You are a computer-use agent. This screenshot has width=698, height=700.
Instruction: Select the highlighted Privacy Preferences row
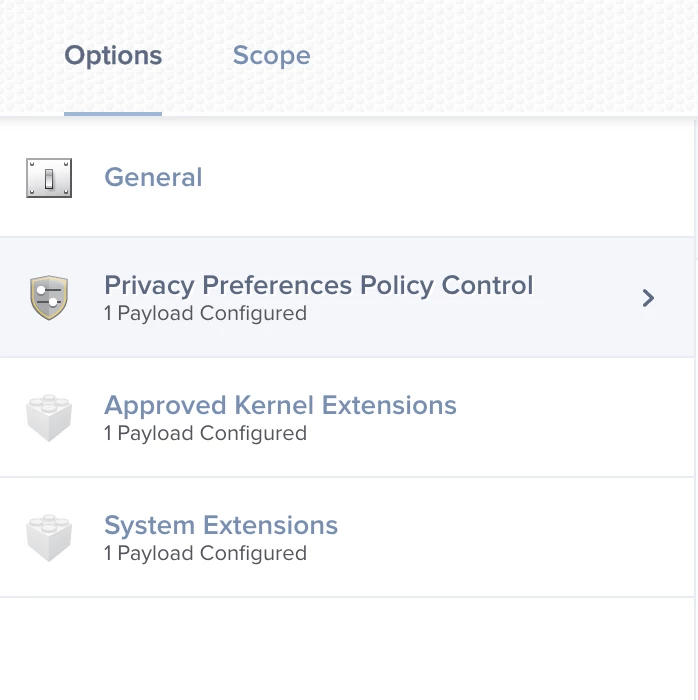point(347,297)
